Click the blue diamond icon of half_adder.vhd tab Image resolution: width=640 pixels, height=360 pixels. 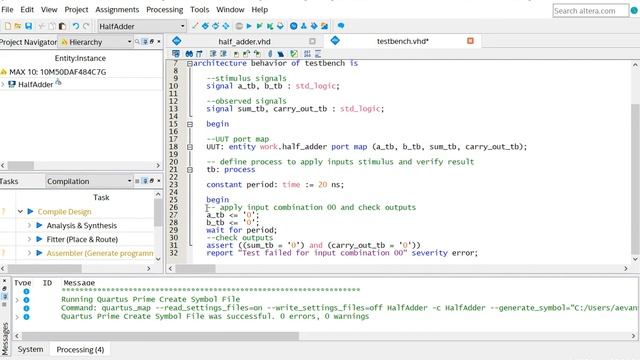[177, 41]
